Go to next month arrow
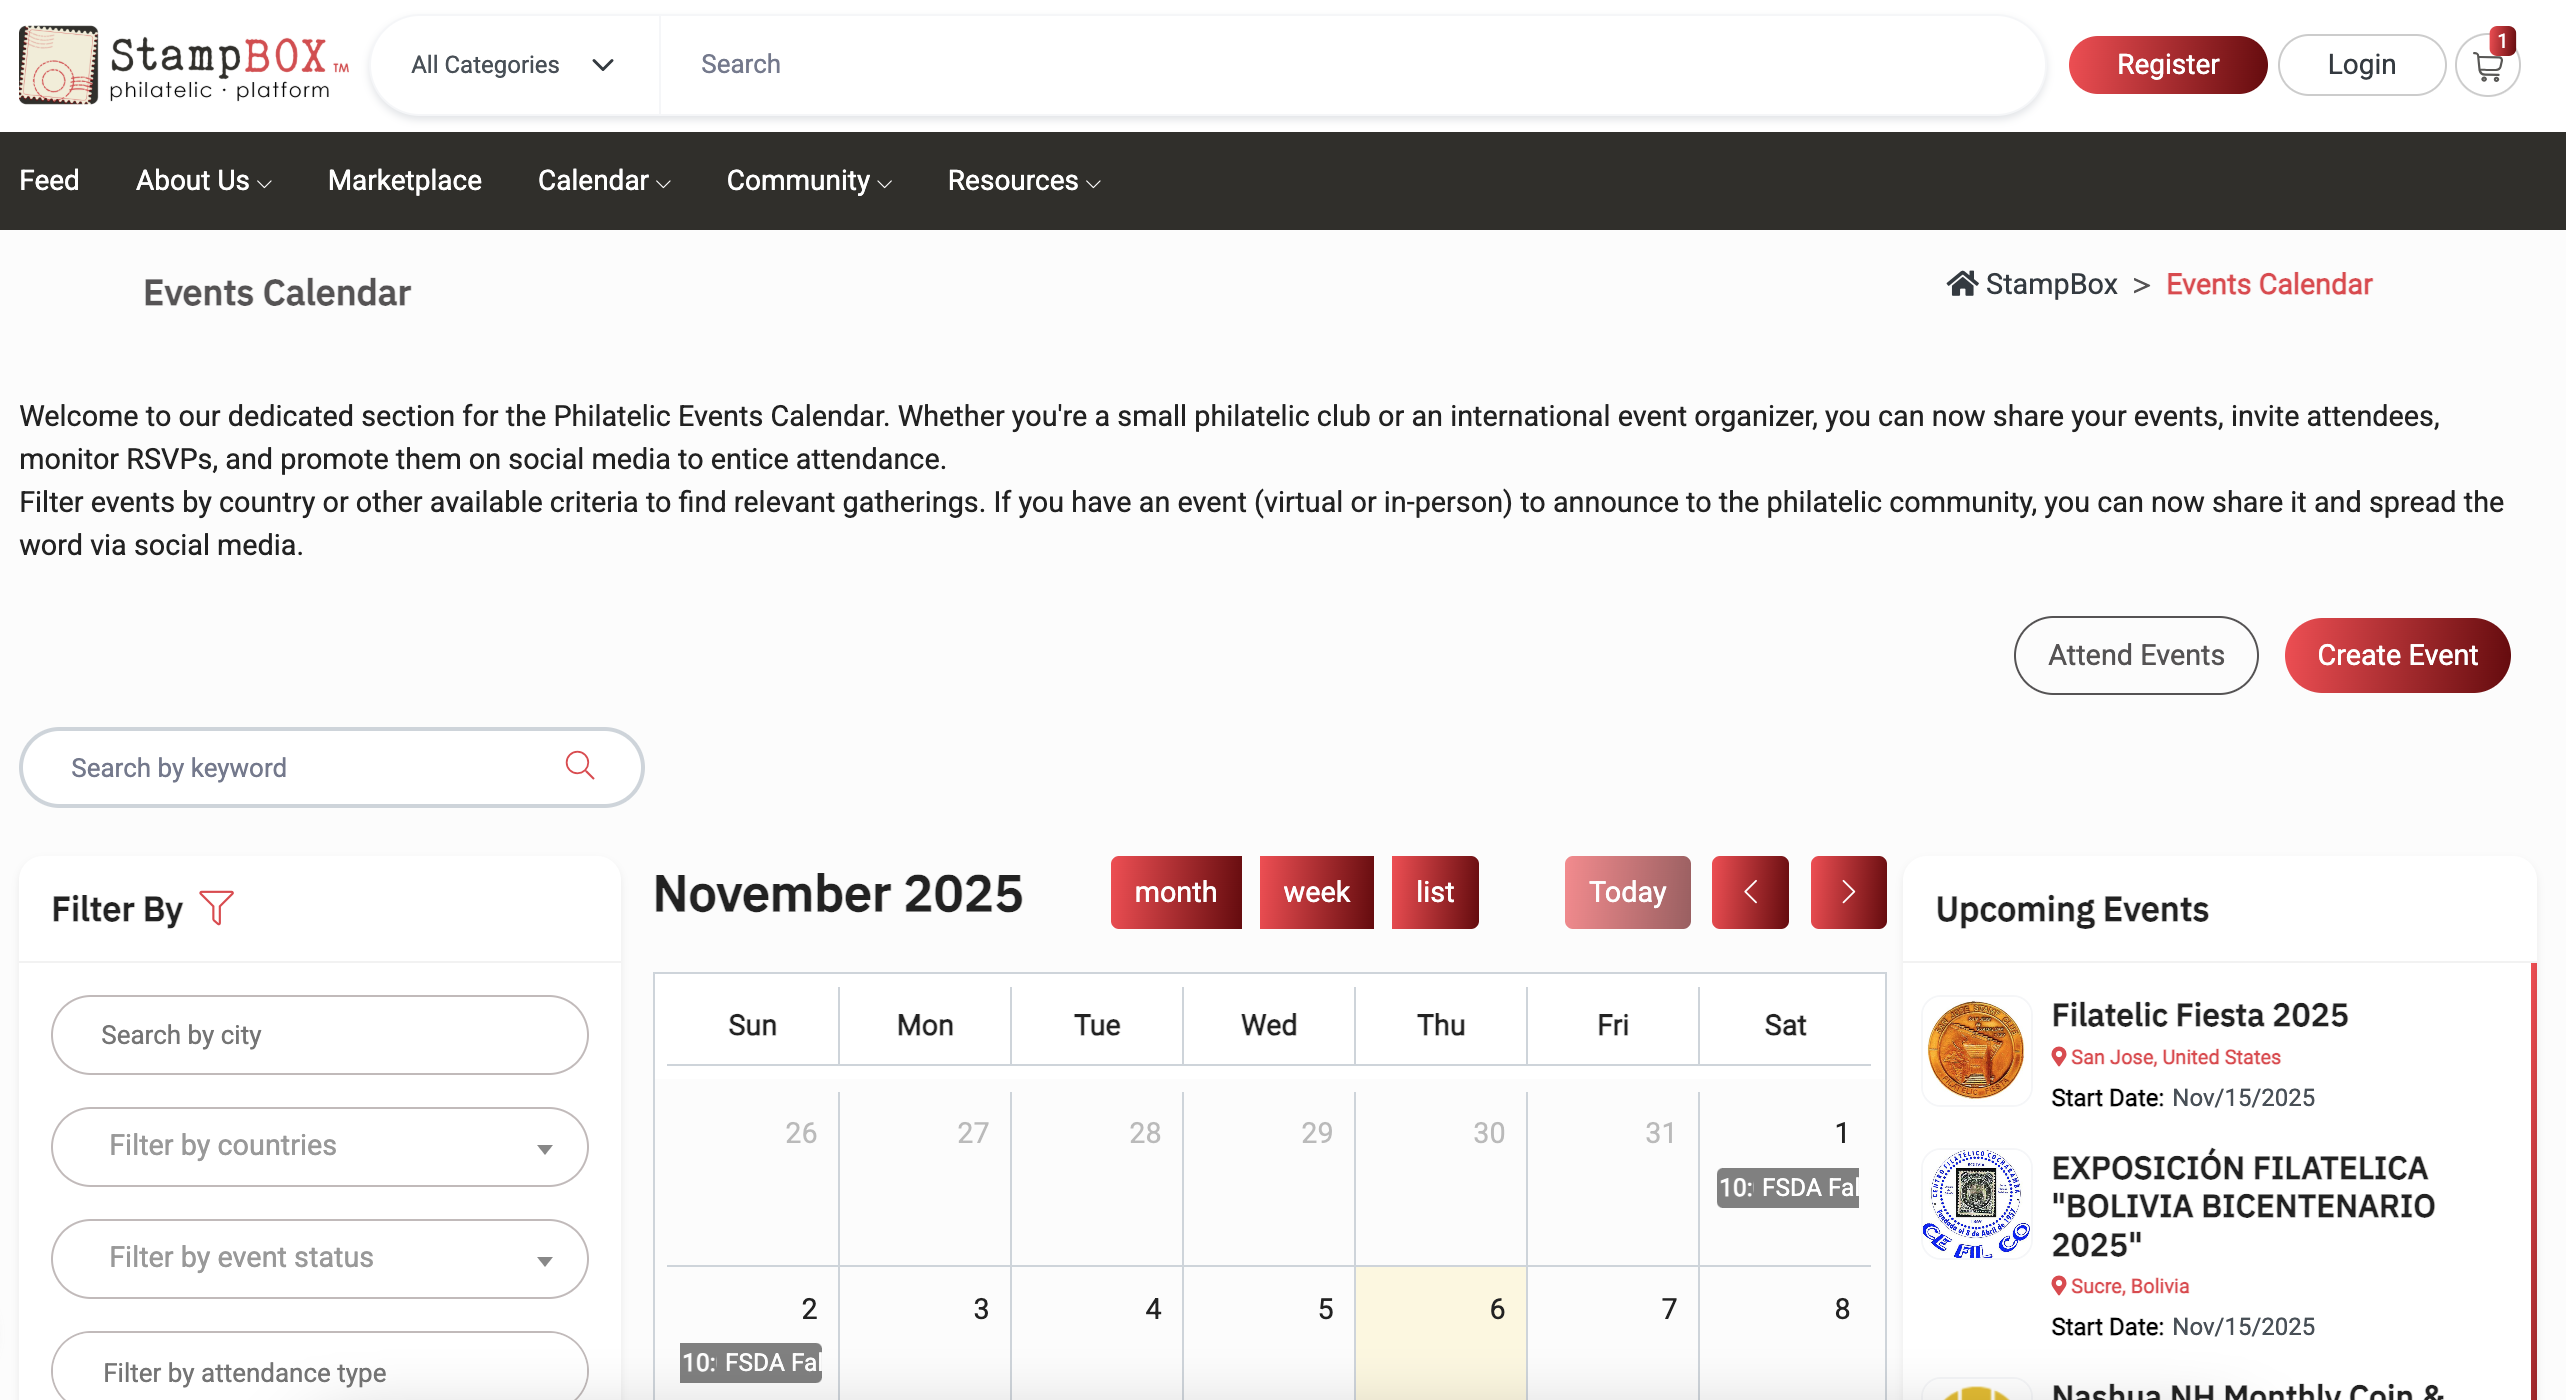Viewport: 2566px width, 1400px height. pos(1848,892)
